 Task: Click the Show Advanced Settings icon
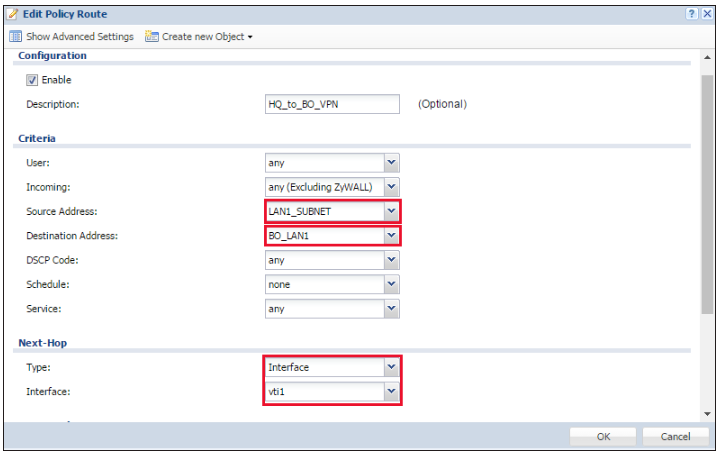(x=15, y=37)
